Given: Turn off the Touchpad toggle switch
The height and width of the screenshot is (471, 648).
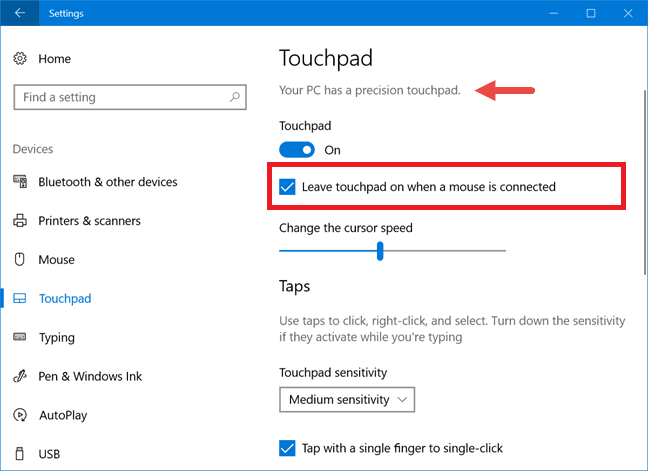Looking at the screenshot, I should point(297,150).
